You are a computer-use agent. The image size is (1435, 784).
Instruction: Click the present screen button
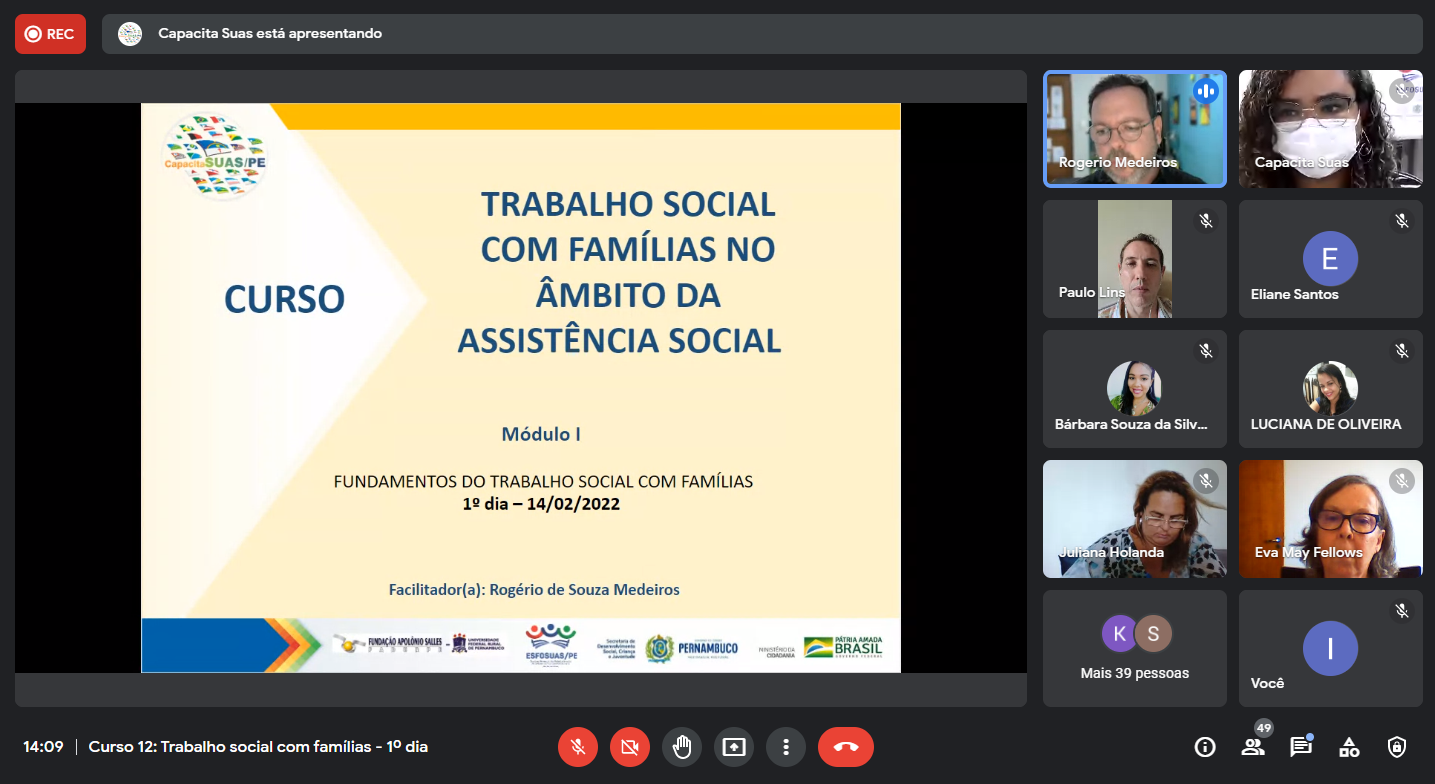tap(734, 747)
